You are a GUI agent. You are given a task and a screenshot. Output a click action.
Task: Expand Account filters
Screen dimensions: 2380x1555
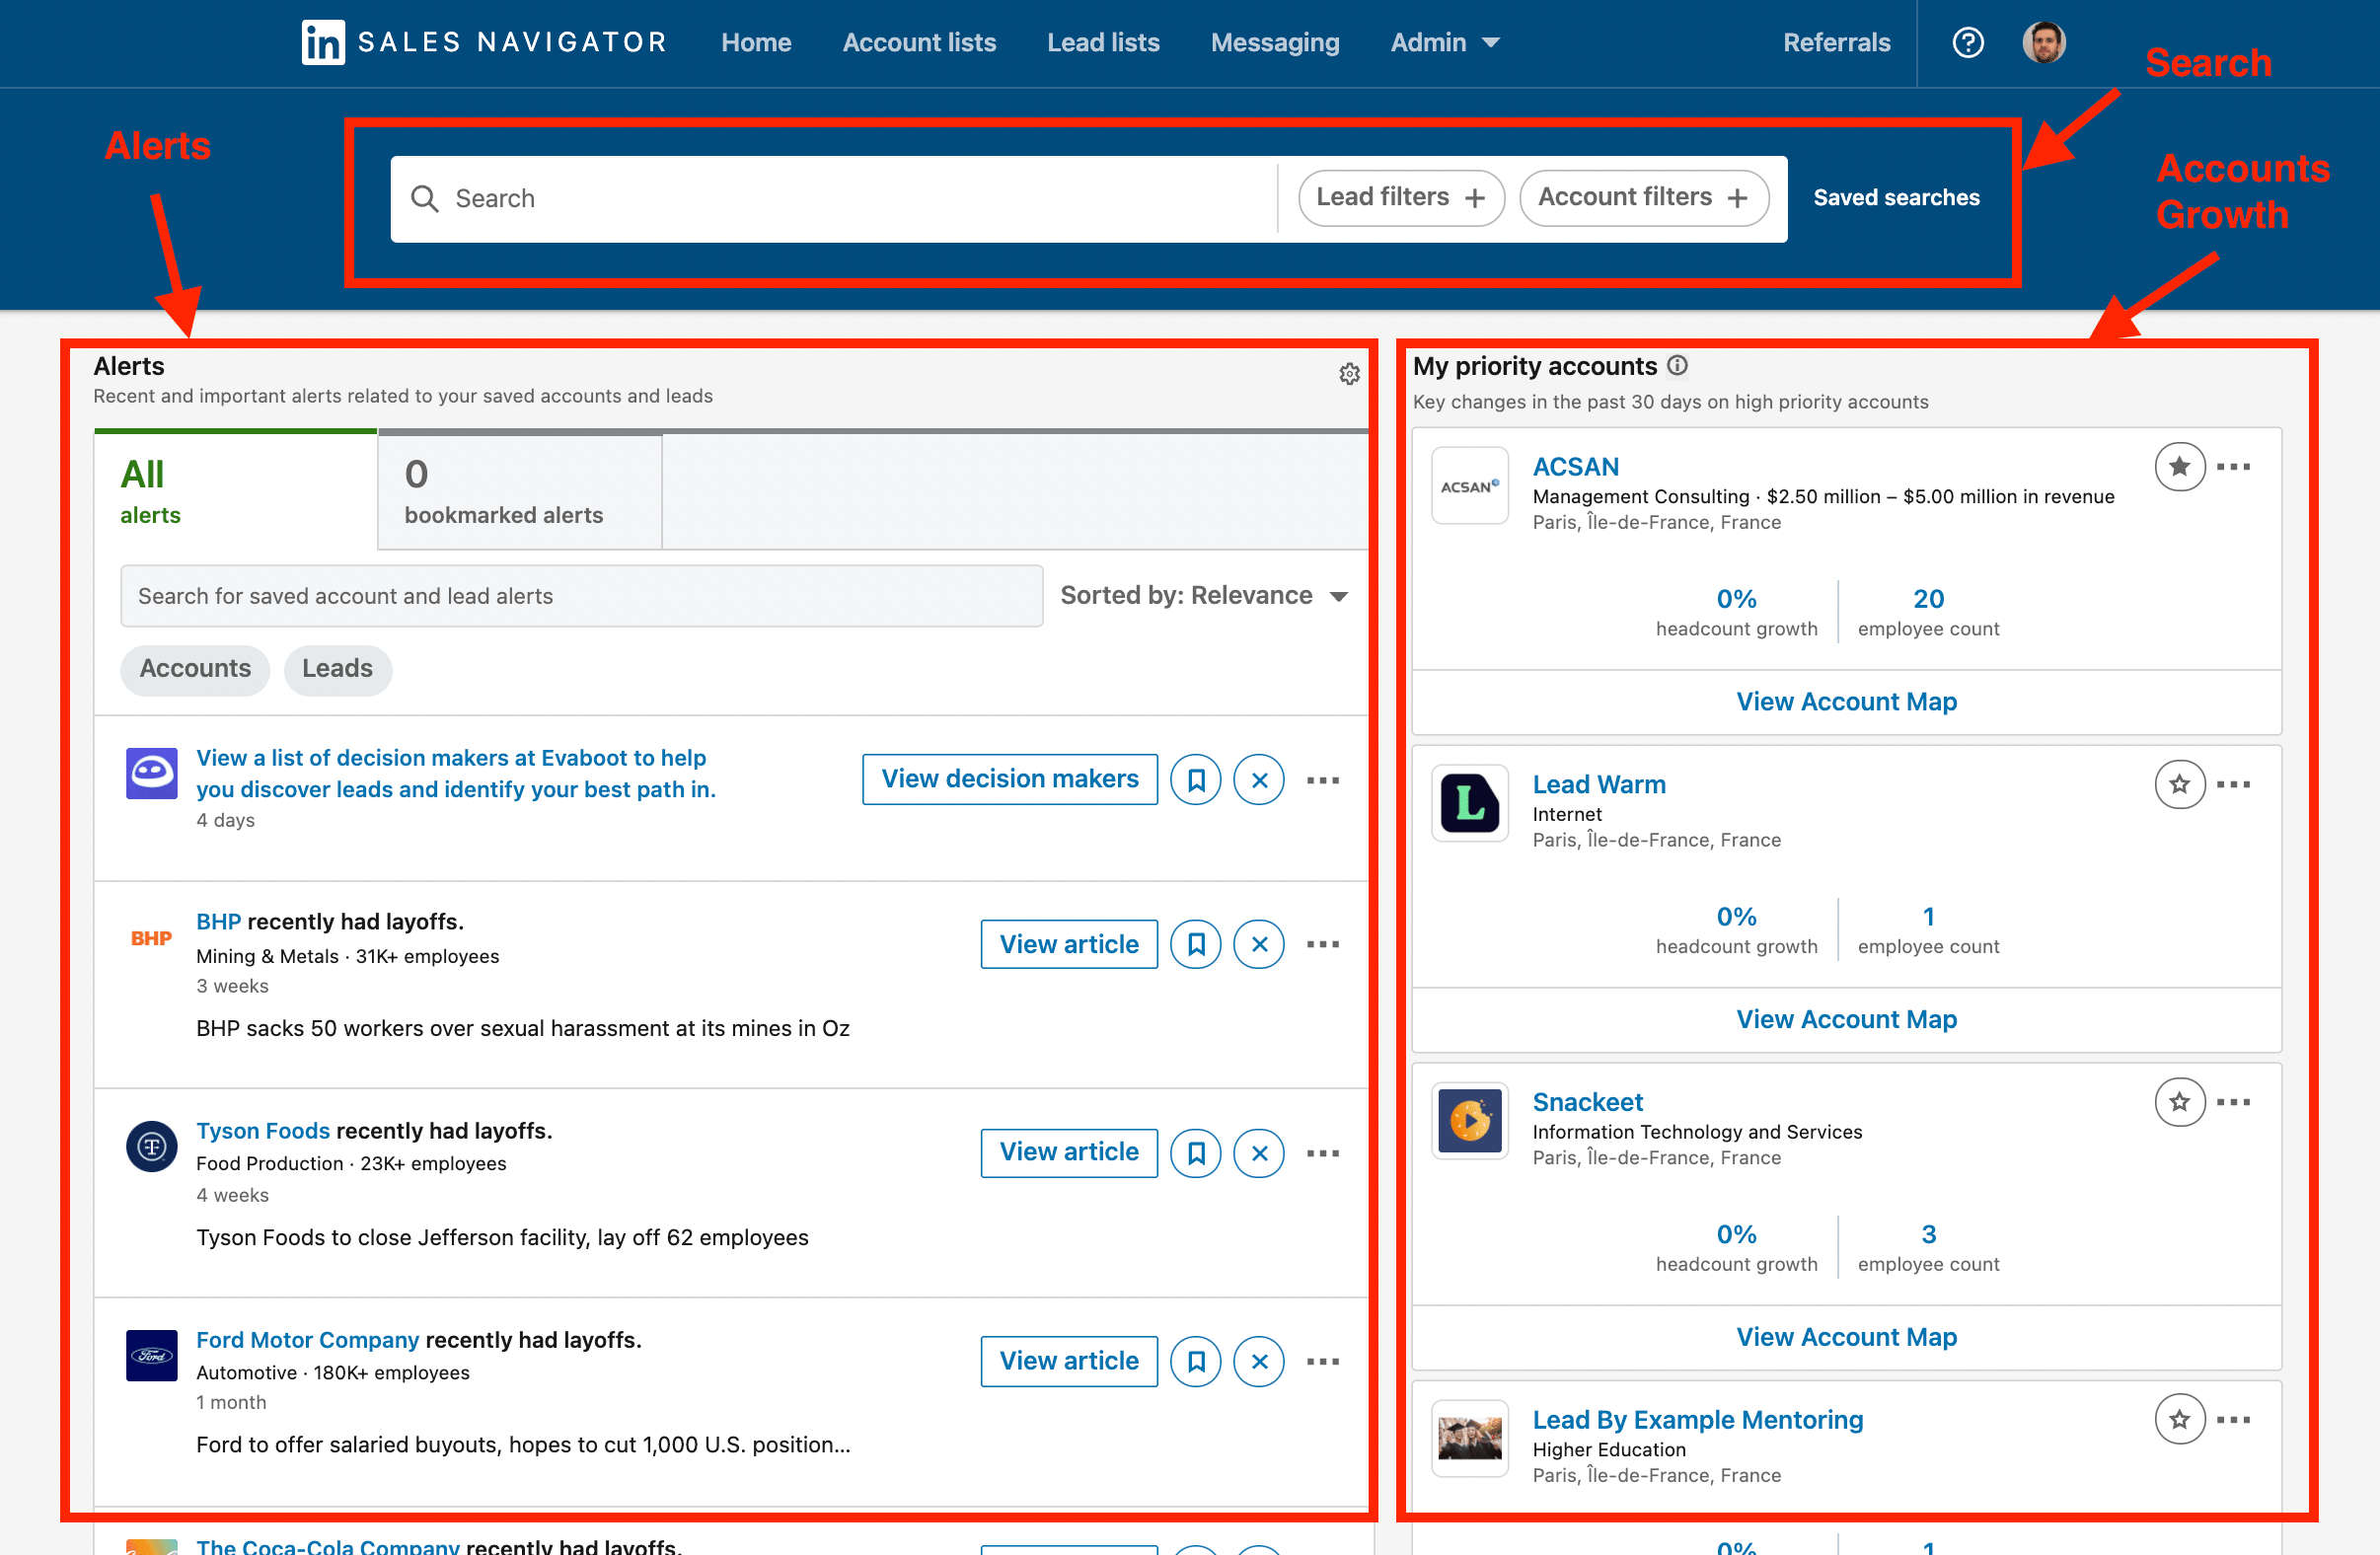coord(1643,198)
